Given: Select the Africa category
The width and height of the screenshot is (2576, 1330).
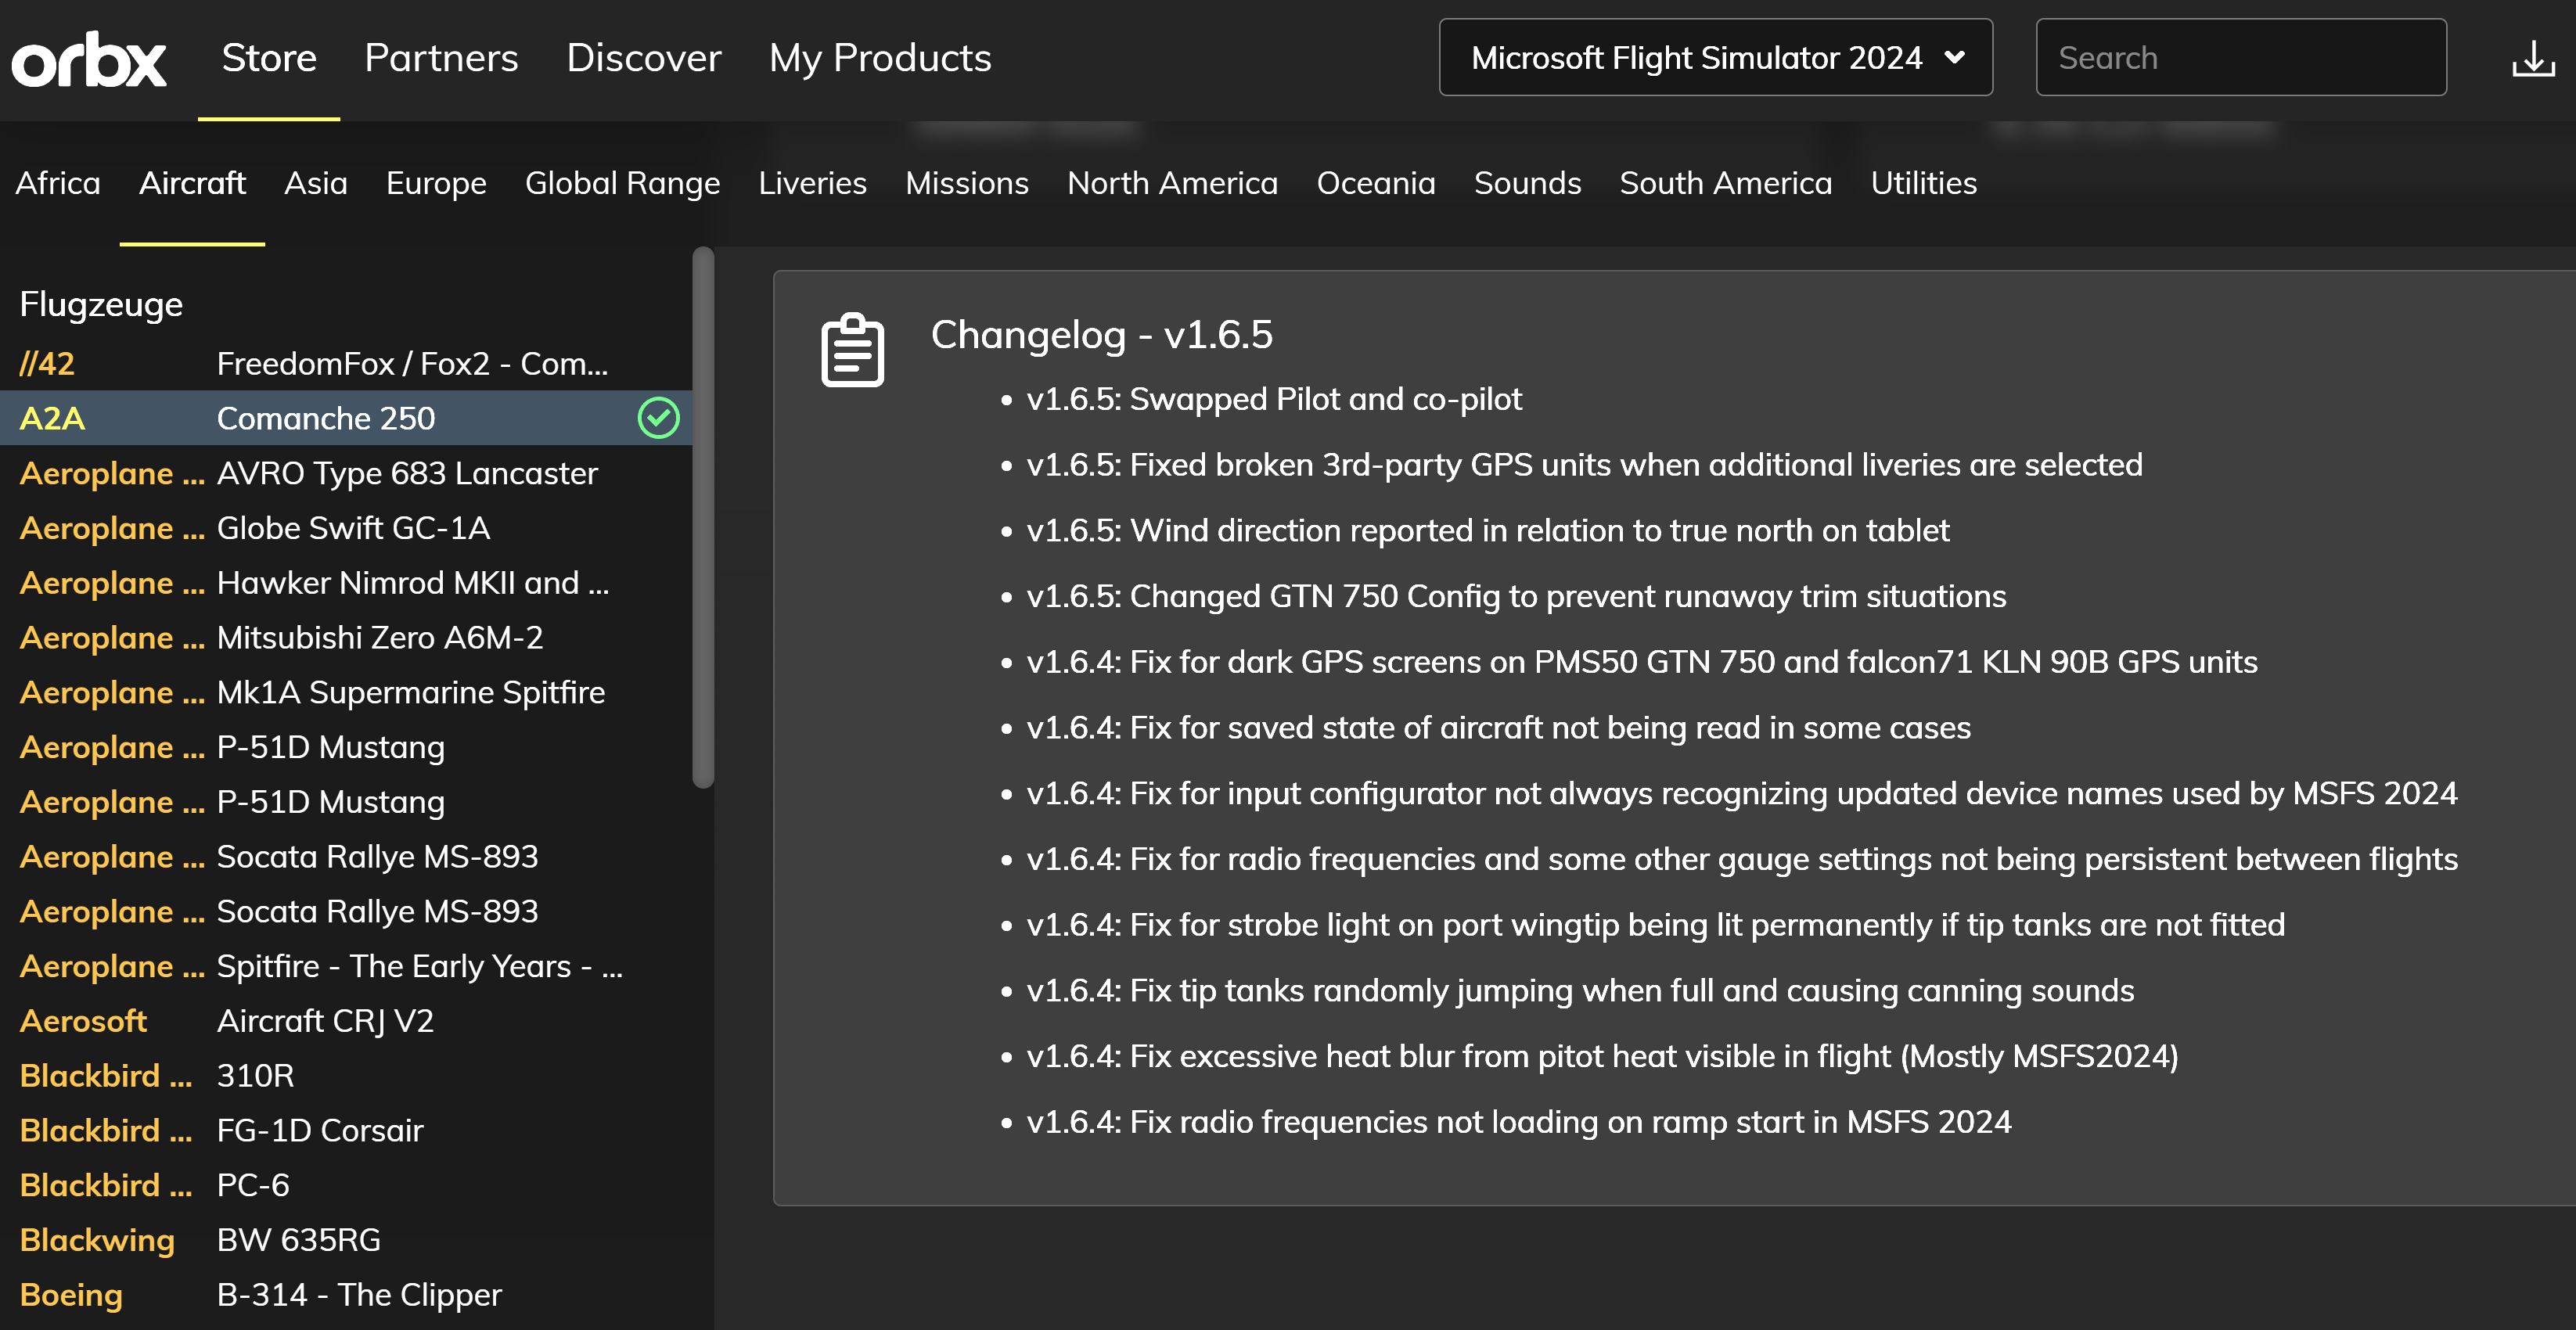Looking at the screenshot, I should [x=58, y=183].
